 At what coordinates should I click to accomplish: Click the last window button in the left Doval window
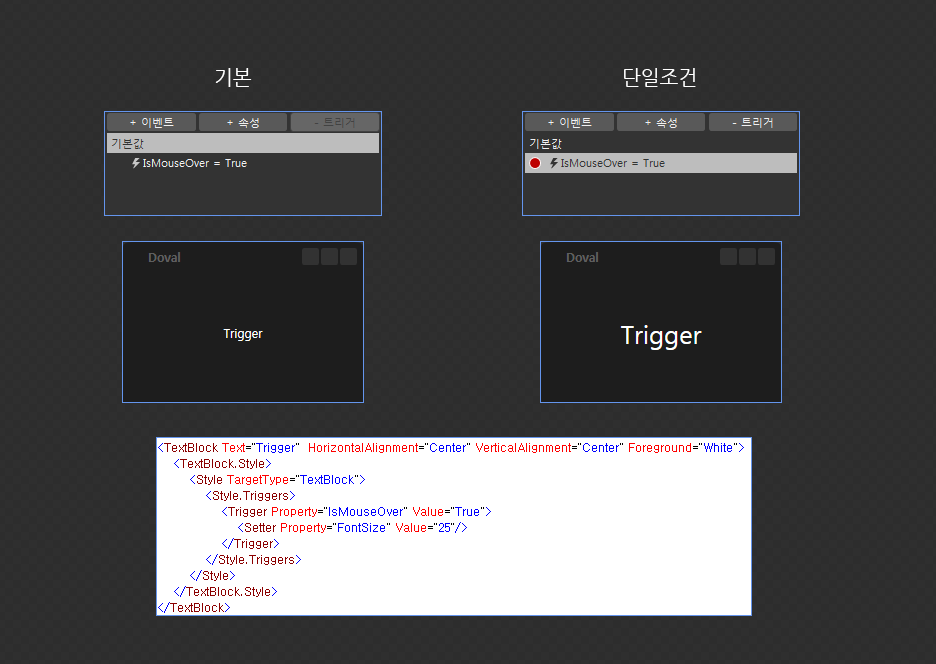point(349,257)
